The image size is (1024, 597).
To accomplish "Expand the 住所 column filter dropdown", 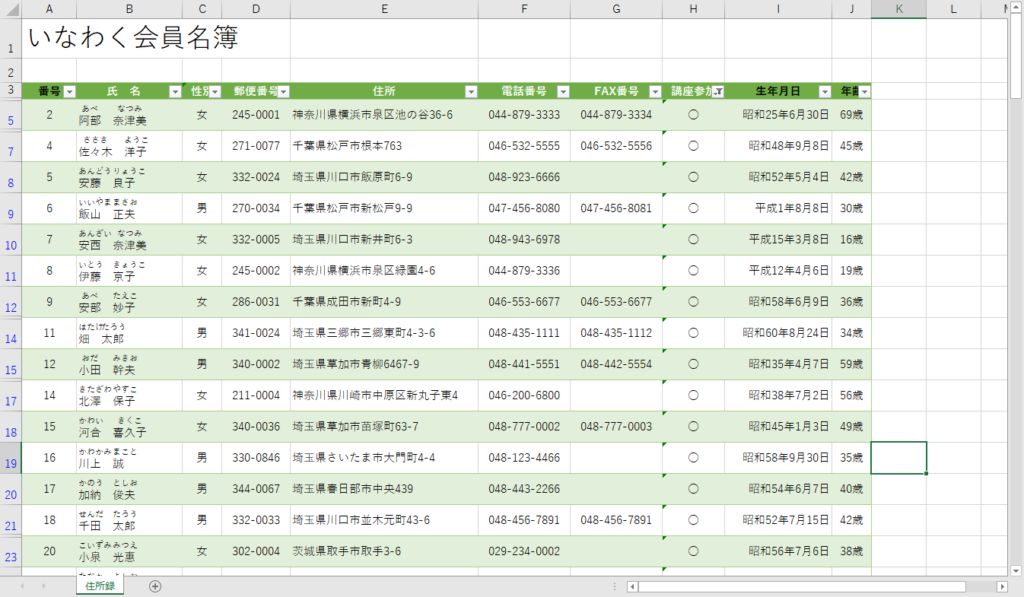I will point(471,91).
